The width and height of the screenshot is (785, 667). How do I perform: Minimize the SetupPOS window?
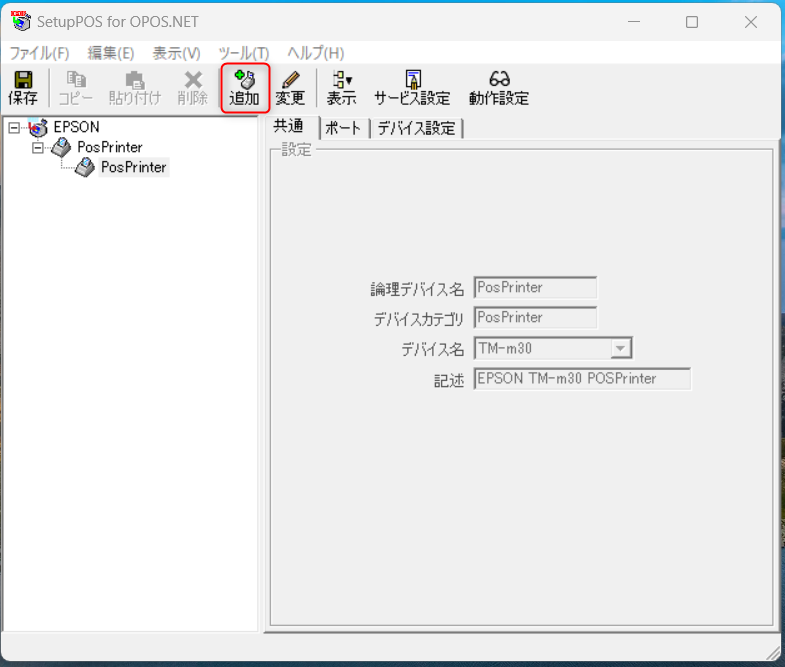(634, 22)
